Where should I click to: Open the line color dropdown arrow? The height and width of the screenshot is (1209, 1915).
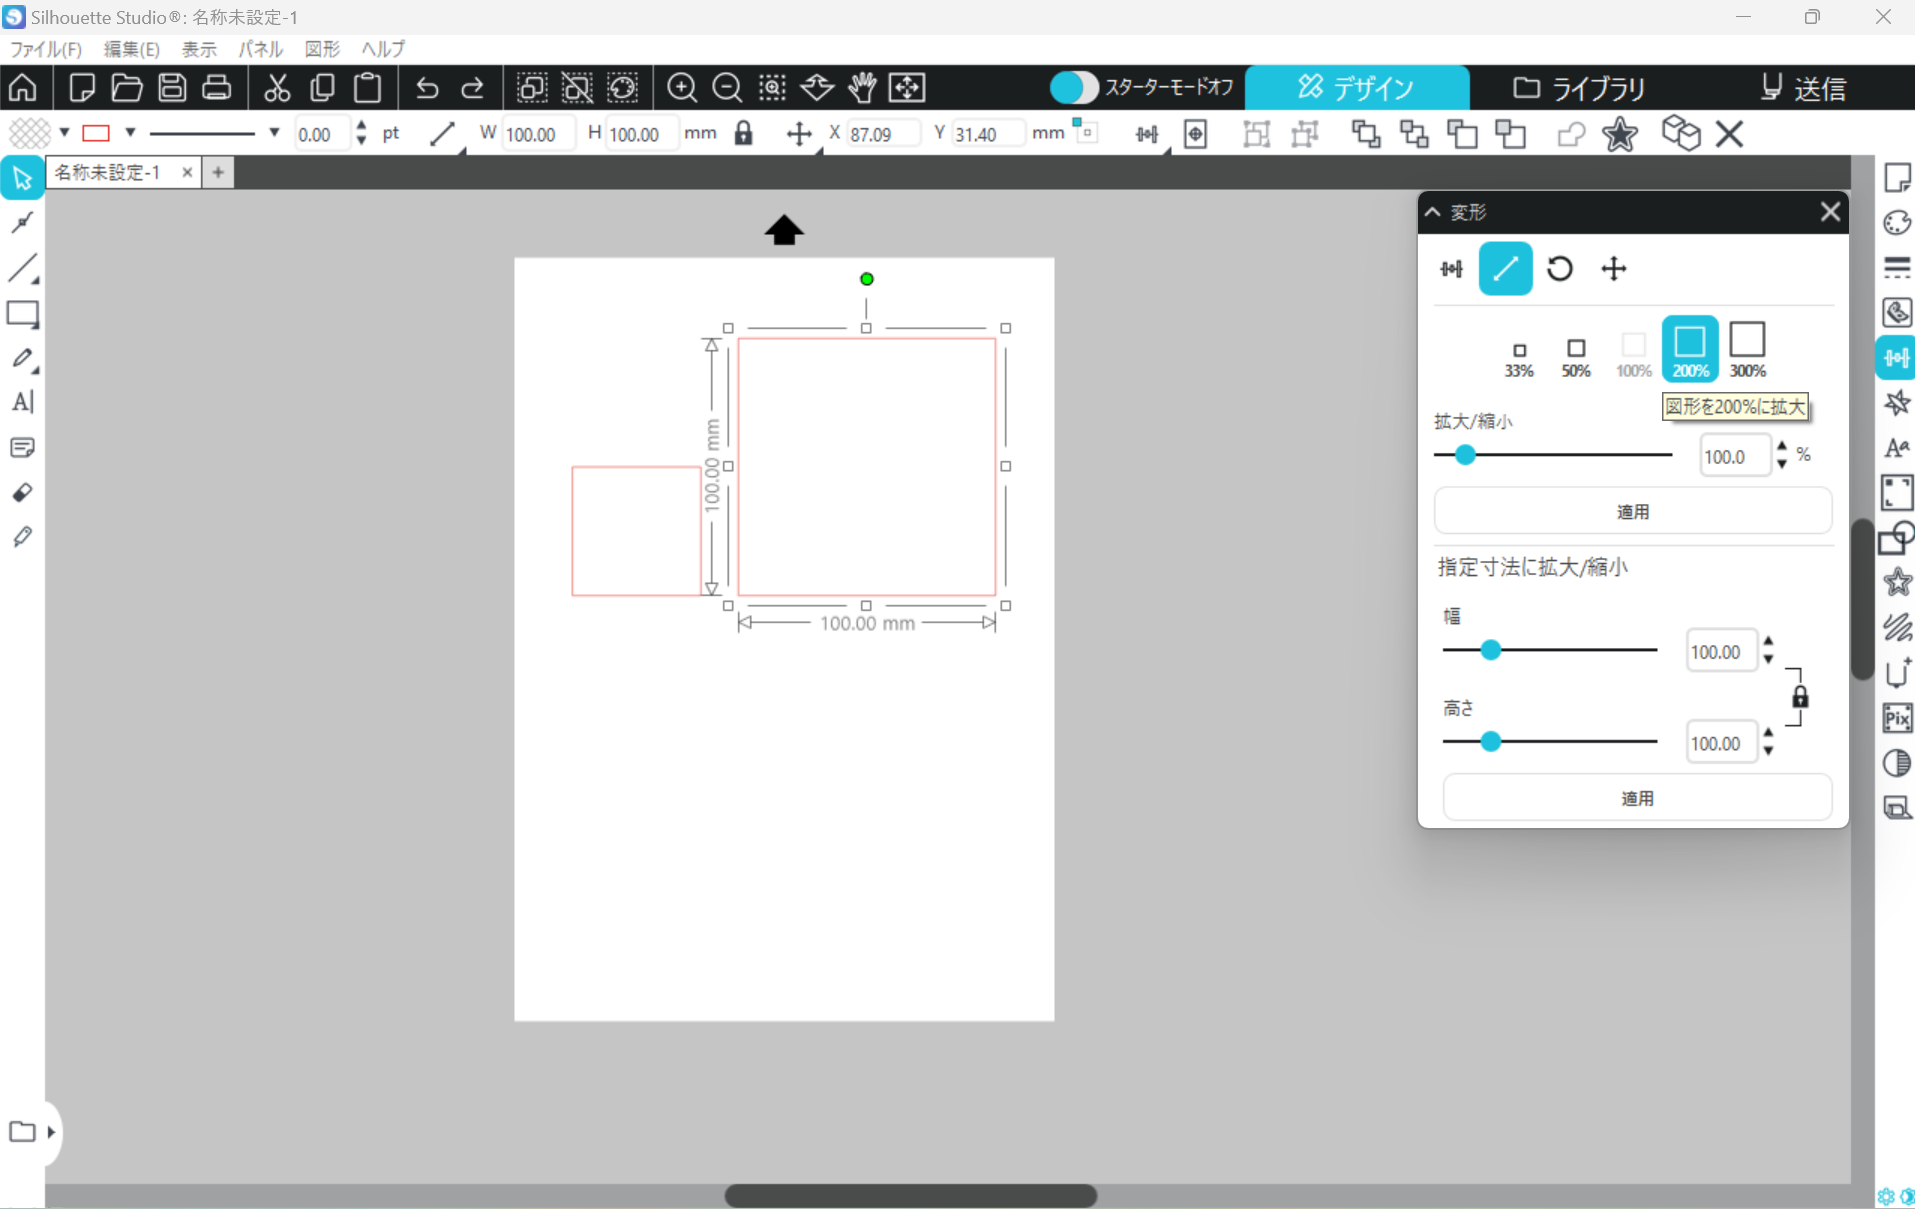click(130, 133)
